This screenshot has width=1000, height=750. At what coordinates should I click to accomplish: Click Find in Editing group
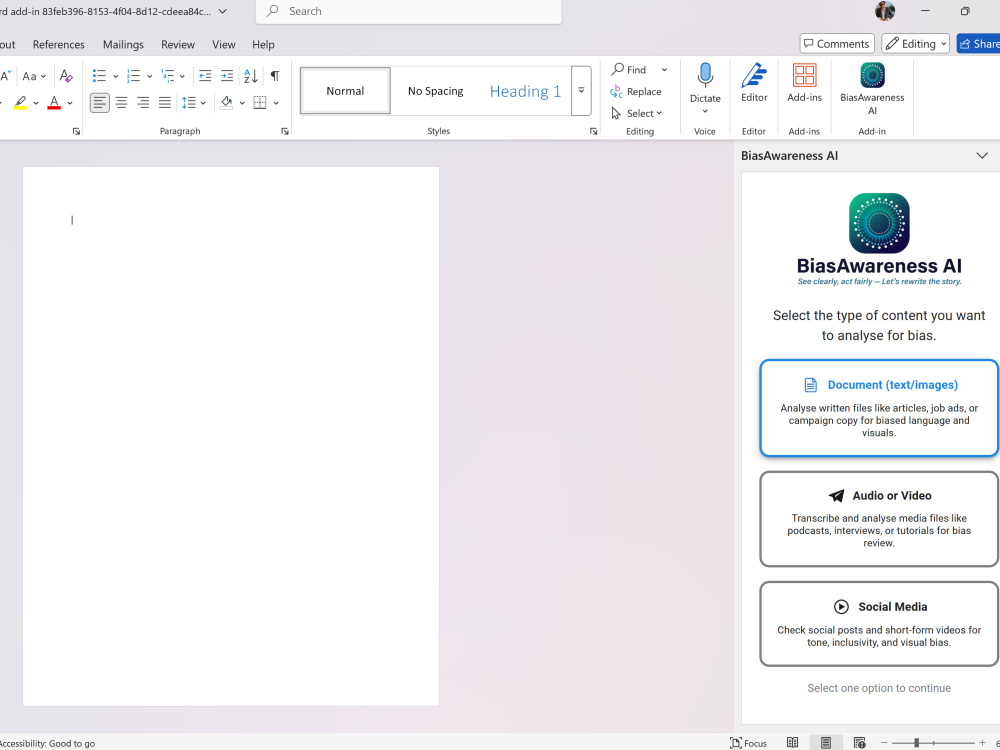coord(629,70)
